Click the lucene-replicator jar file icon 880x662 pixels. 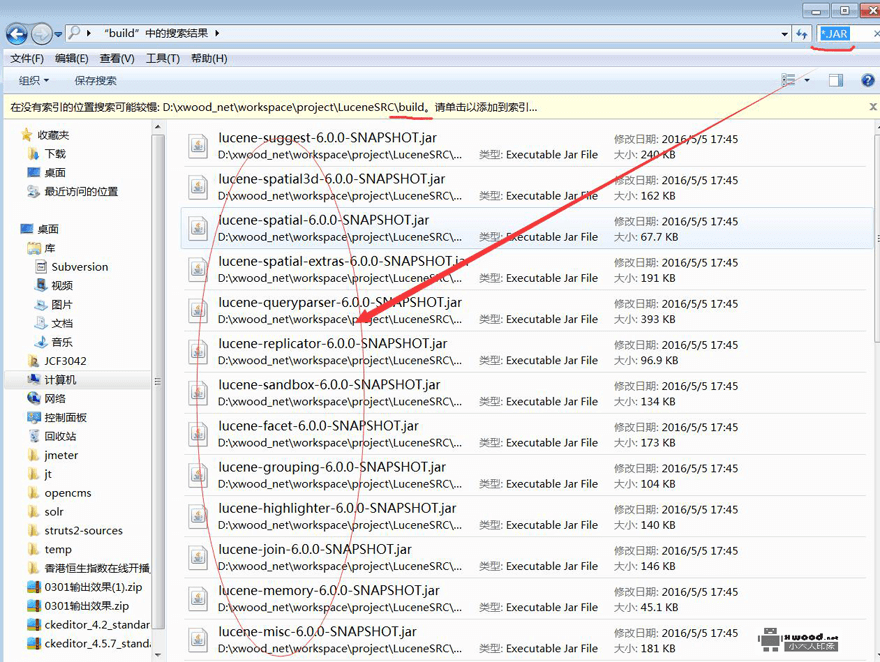point(198,352)
